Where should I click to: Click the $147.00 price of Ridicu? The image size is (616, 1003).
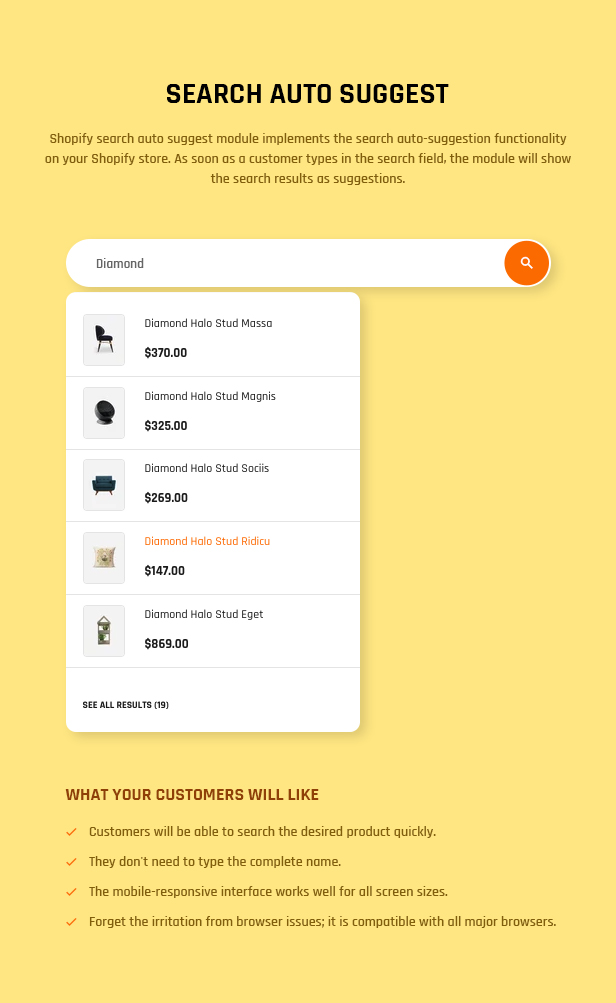tap(164, 571)
